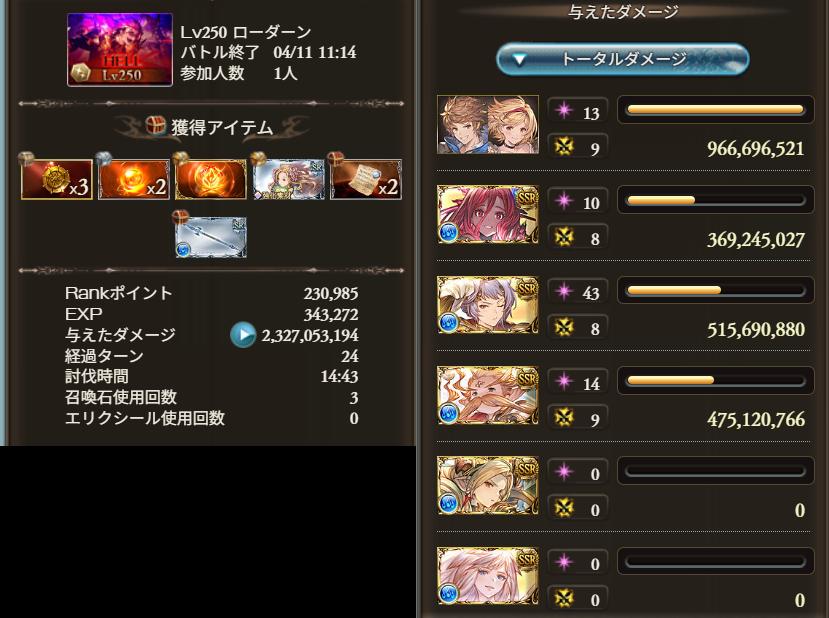The height and width of the screenshot is (618, 829).
Task: Click the blue arrow beside 与えたダメージ
Action: pyautogui.click(x=243, y=335)
